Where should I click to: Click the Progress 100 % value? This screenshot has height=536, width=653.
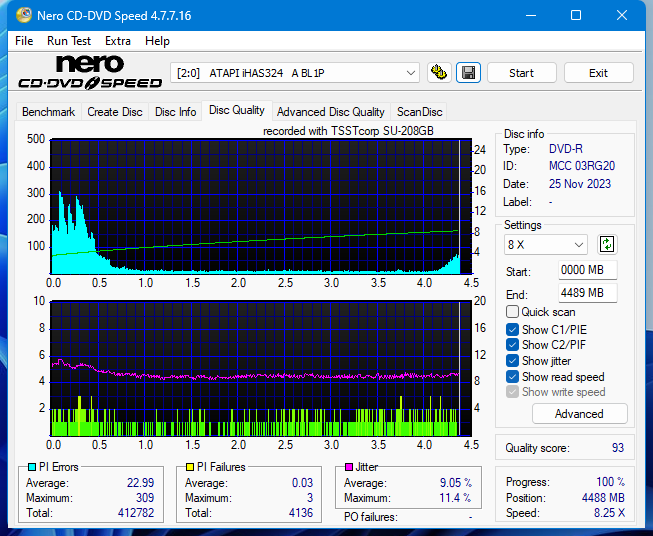(611, 482)
